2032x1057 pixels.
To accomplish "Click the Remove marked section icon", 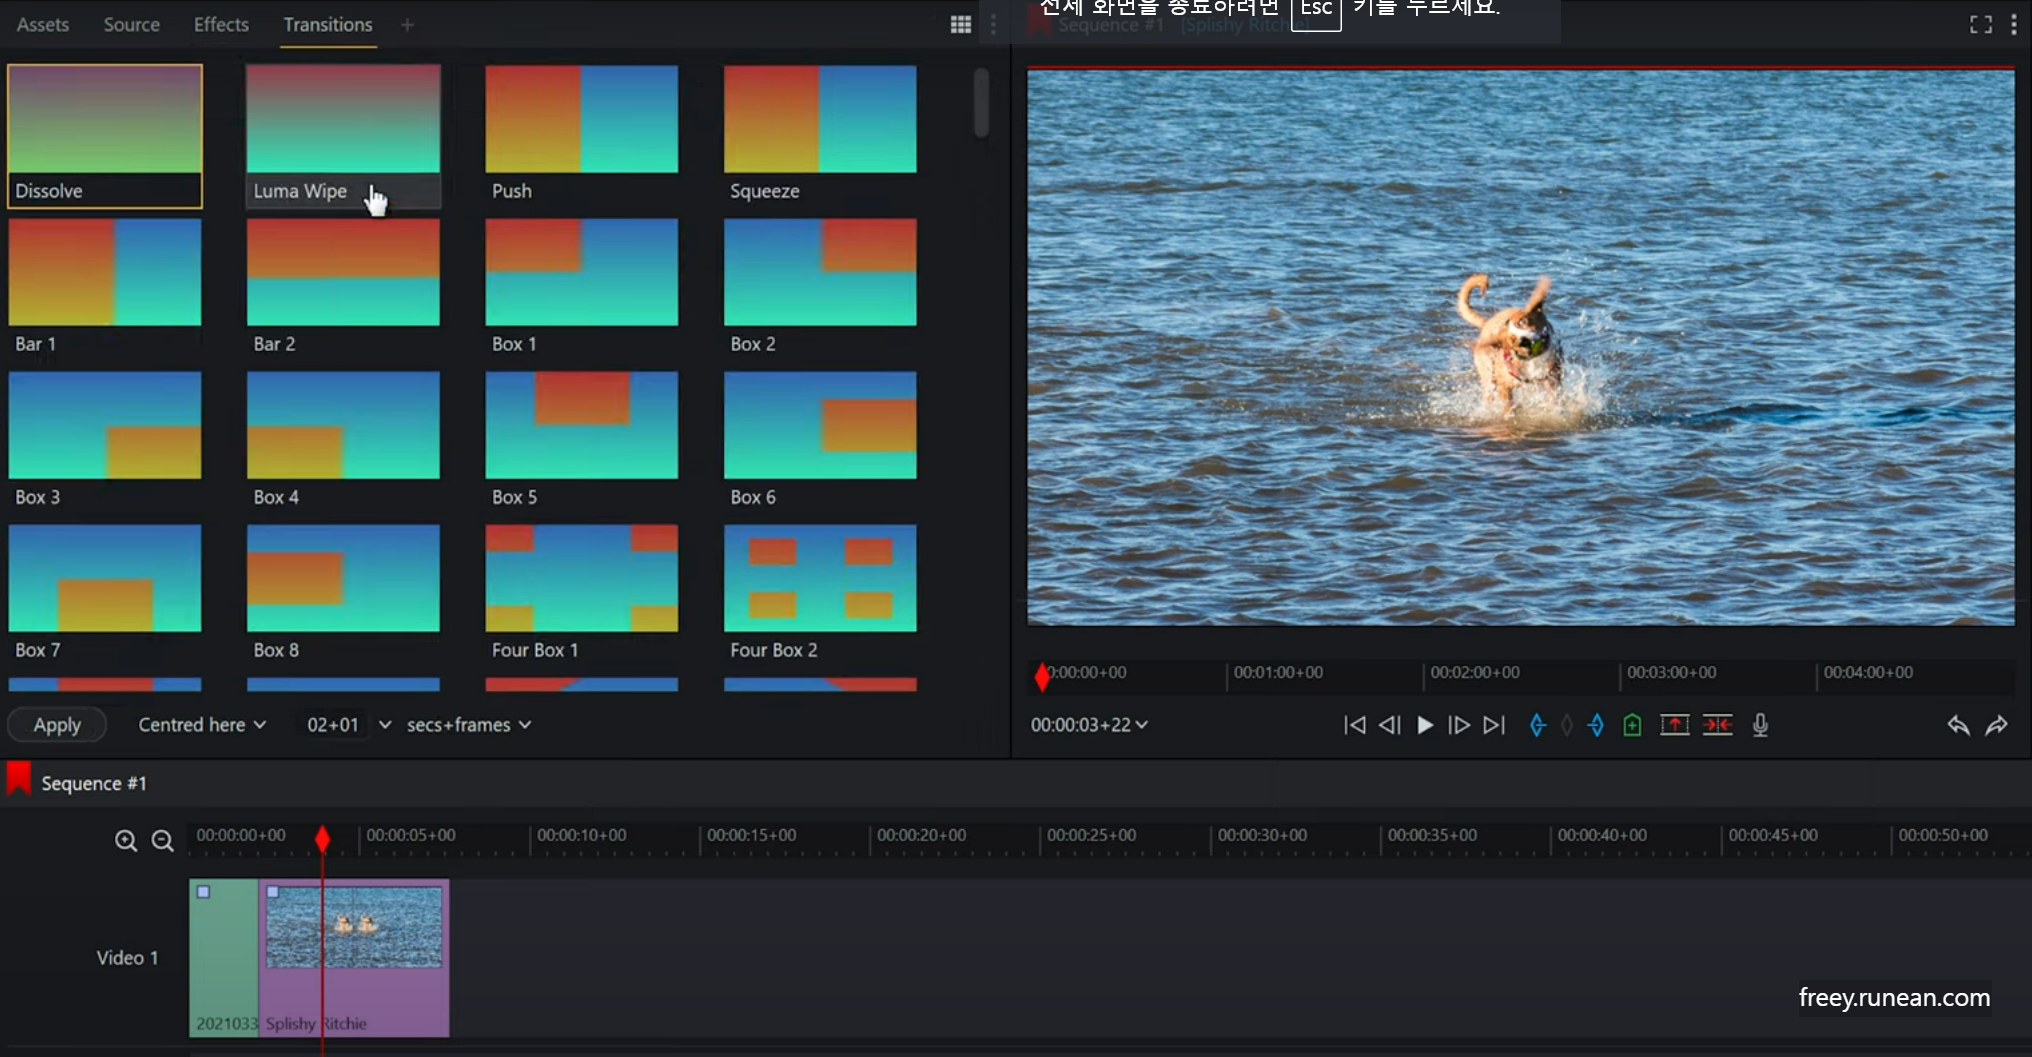I will pyautogui.click(x=1675, y=725).
